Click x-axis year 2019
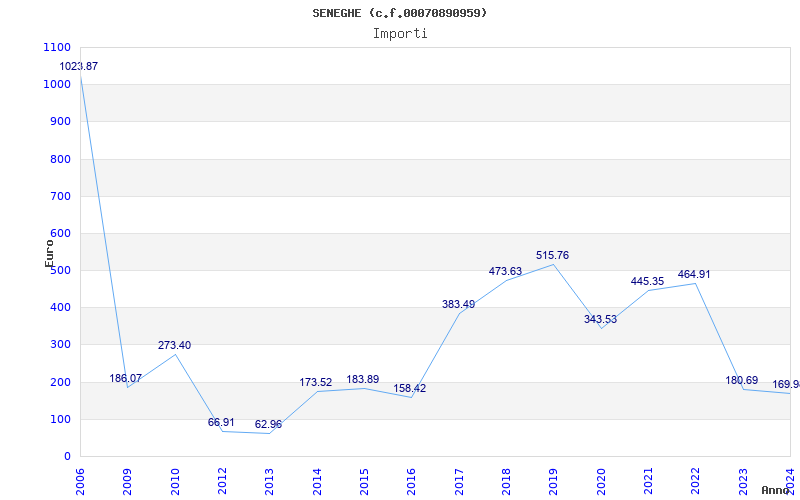The width and height of the screenshot is (800, 500). [554, 482]
